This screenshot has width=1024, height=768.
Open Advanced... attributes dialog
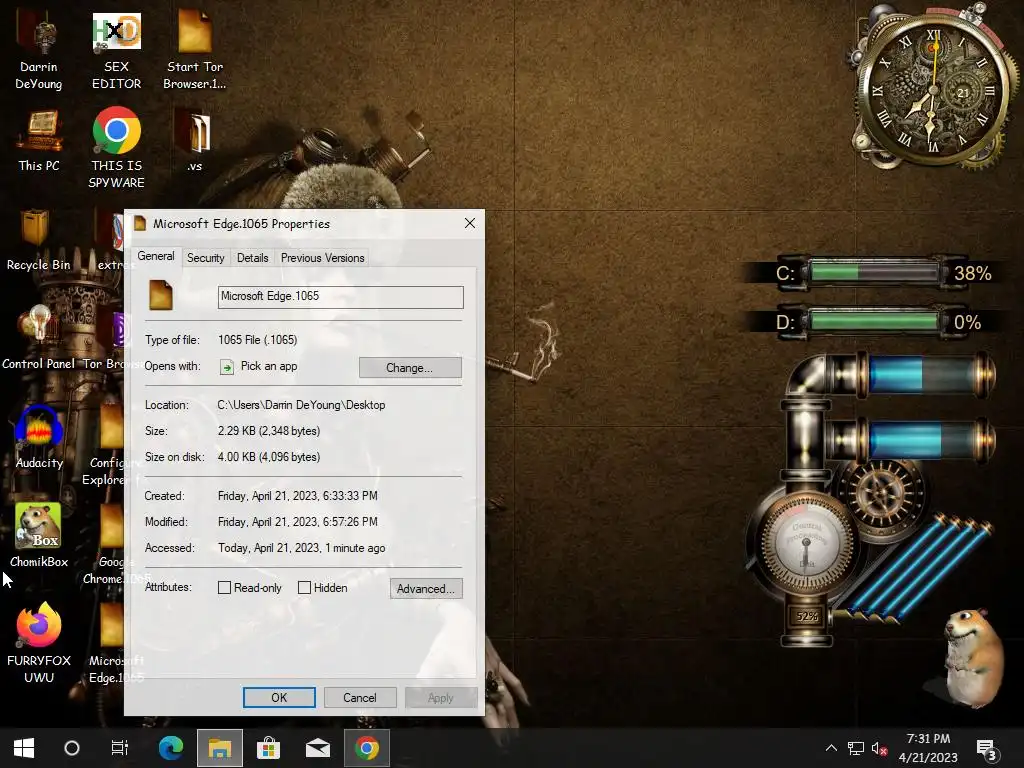tap(426, 588)
